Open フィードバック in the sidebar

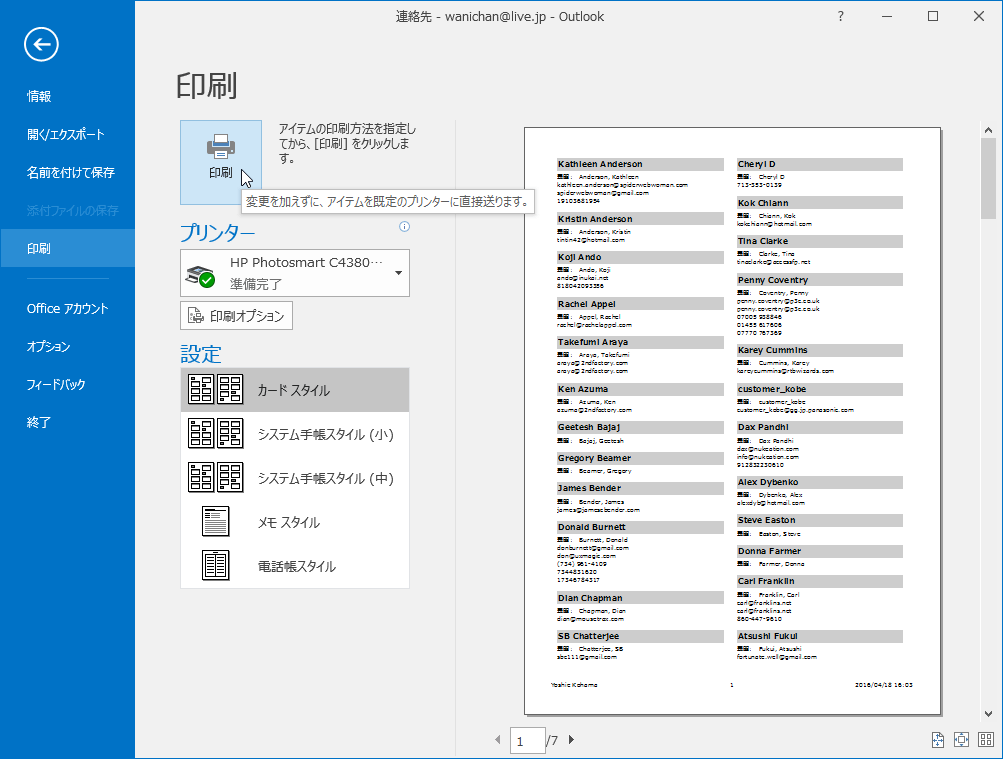coord(67,384)
